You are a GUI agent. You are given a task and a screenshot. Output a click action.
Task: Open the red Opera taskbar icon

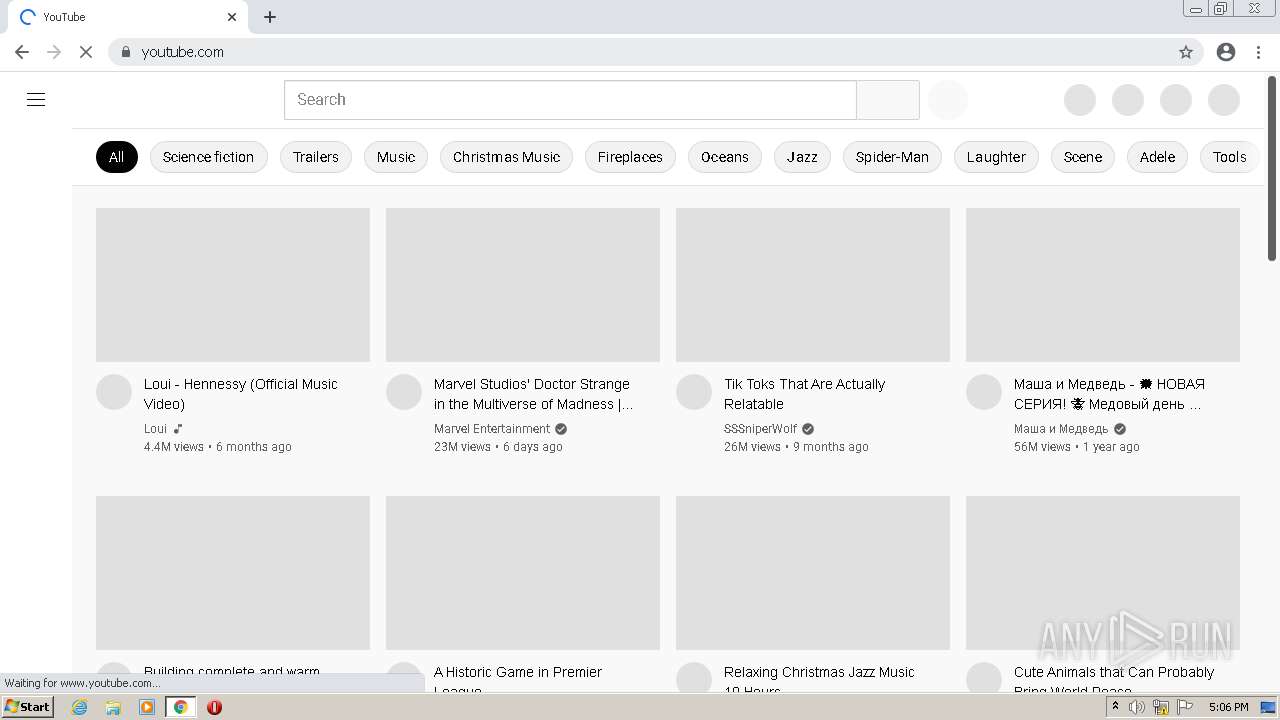(x=214, y=707)
